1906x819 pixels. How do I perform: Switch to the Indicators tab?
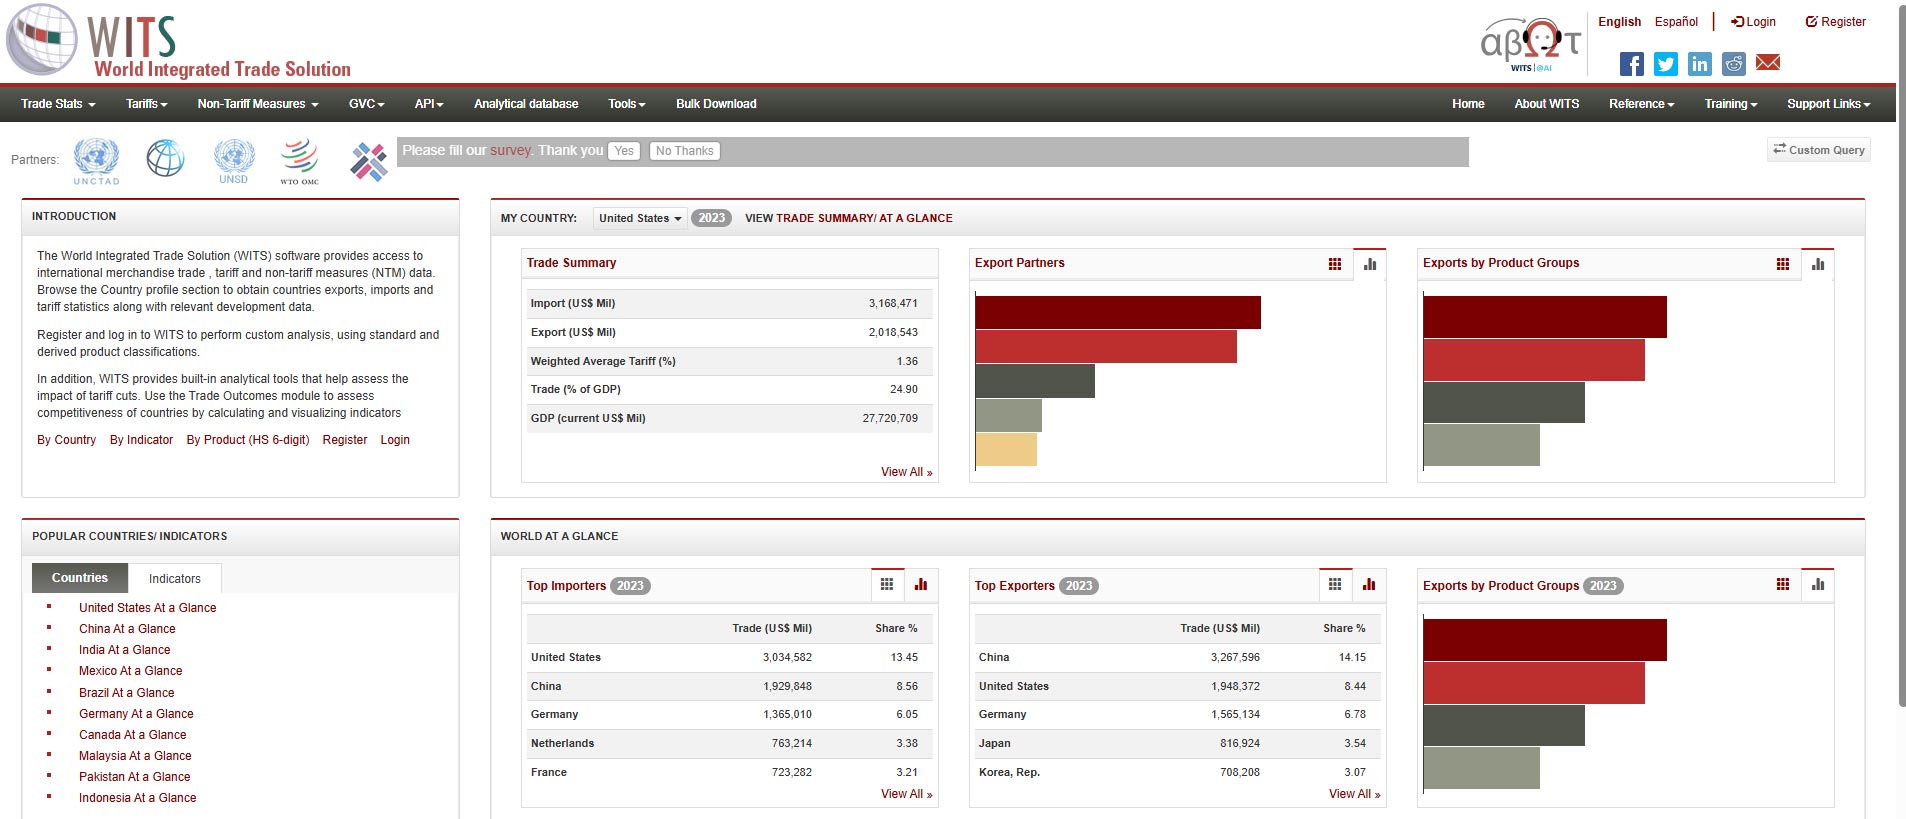(175, 579)
